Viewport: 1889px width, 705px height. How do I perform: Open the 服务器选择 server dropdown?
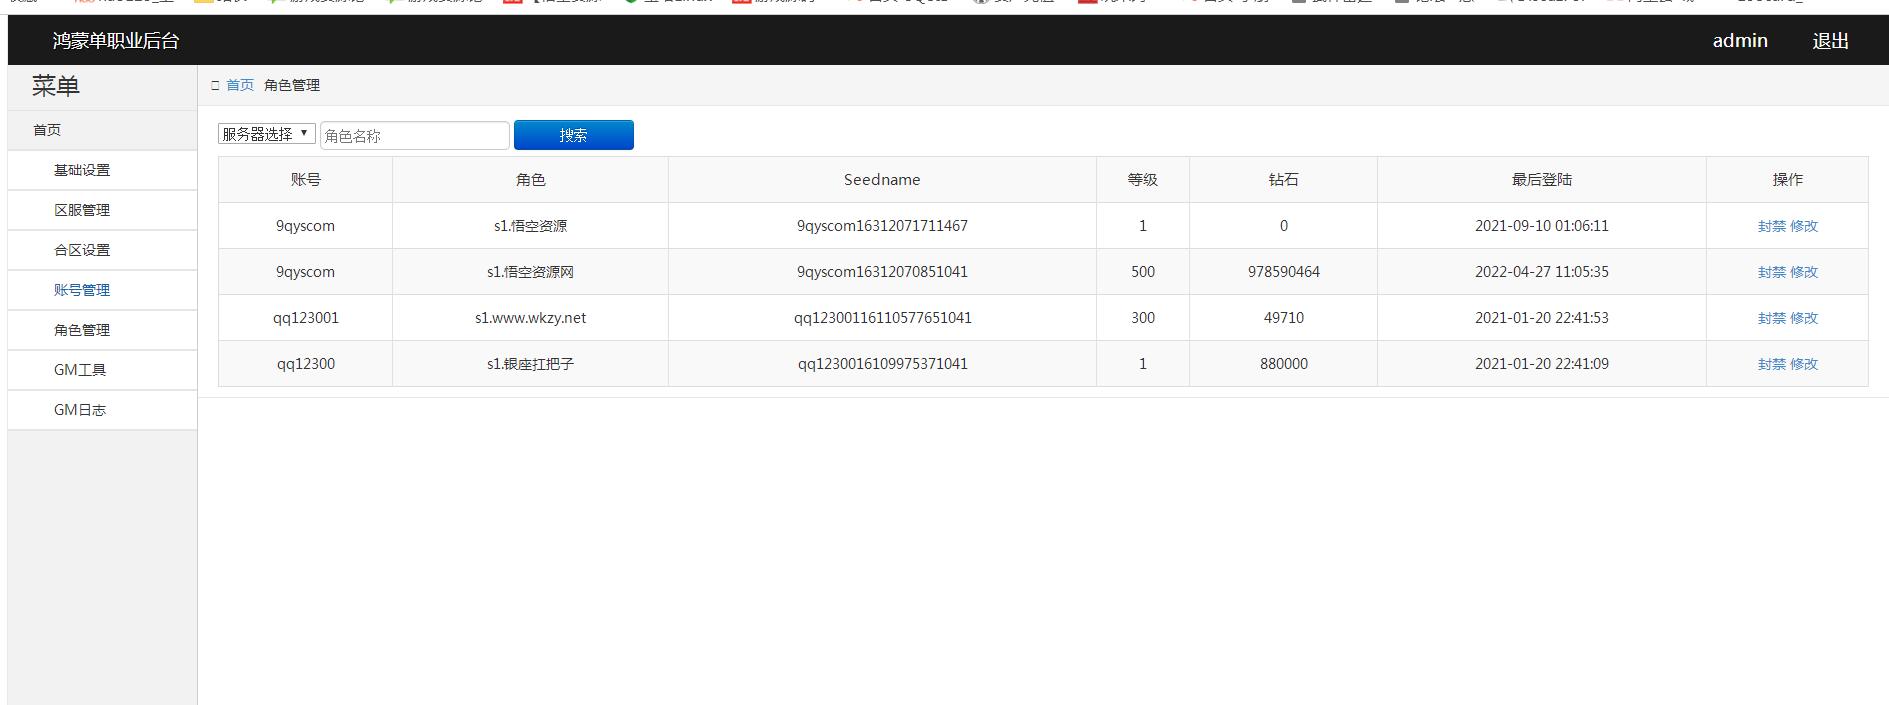(x=266, y=134)
